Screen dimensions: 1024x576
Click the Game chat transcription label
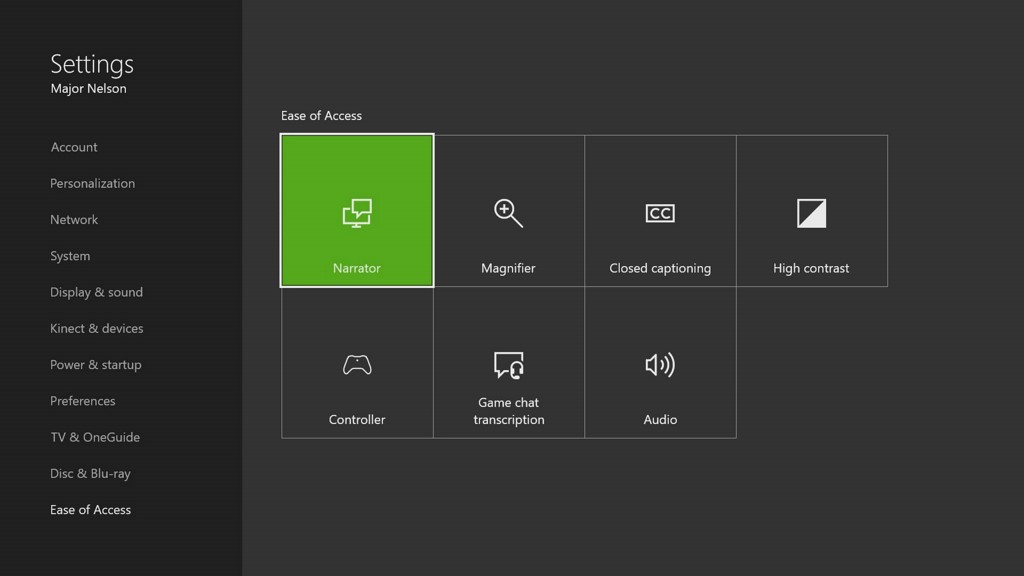[509, 411]
